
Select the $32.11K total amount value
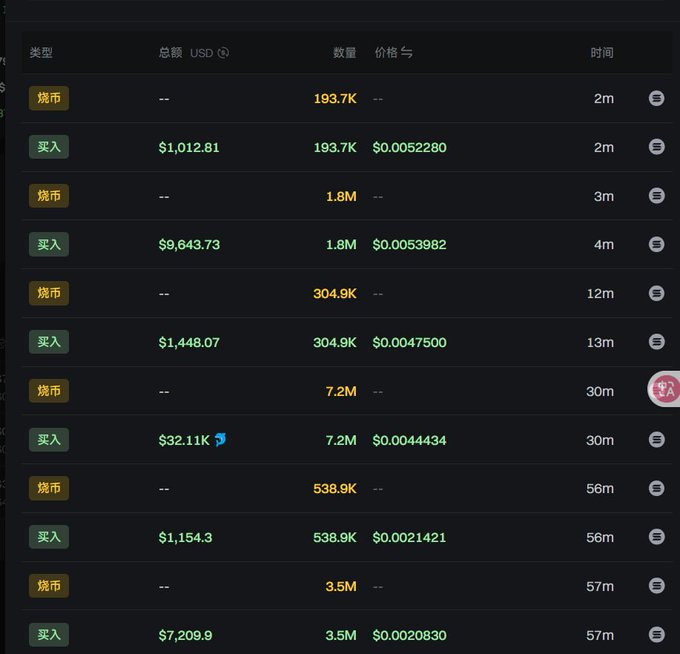[x=184, y=440]
